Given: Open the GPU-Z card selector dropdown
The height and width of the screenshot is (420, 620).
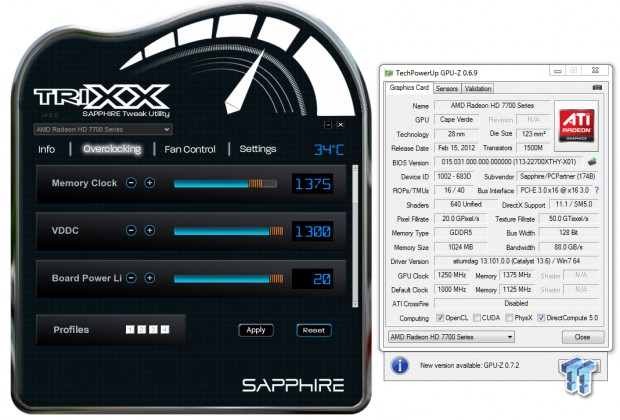Looking at the screenshot, I should click(x=451, y=337).
